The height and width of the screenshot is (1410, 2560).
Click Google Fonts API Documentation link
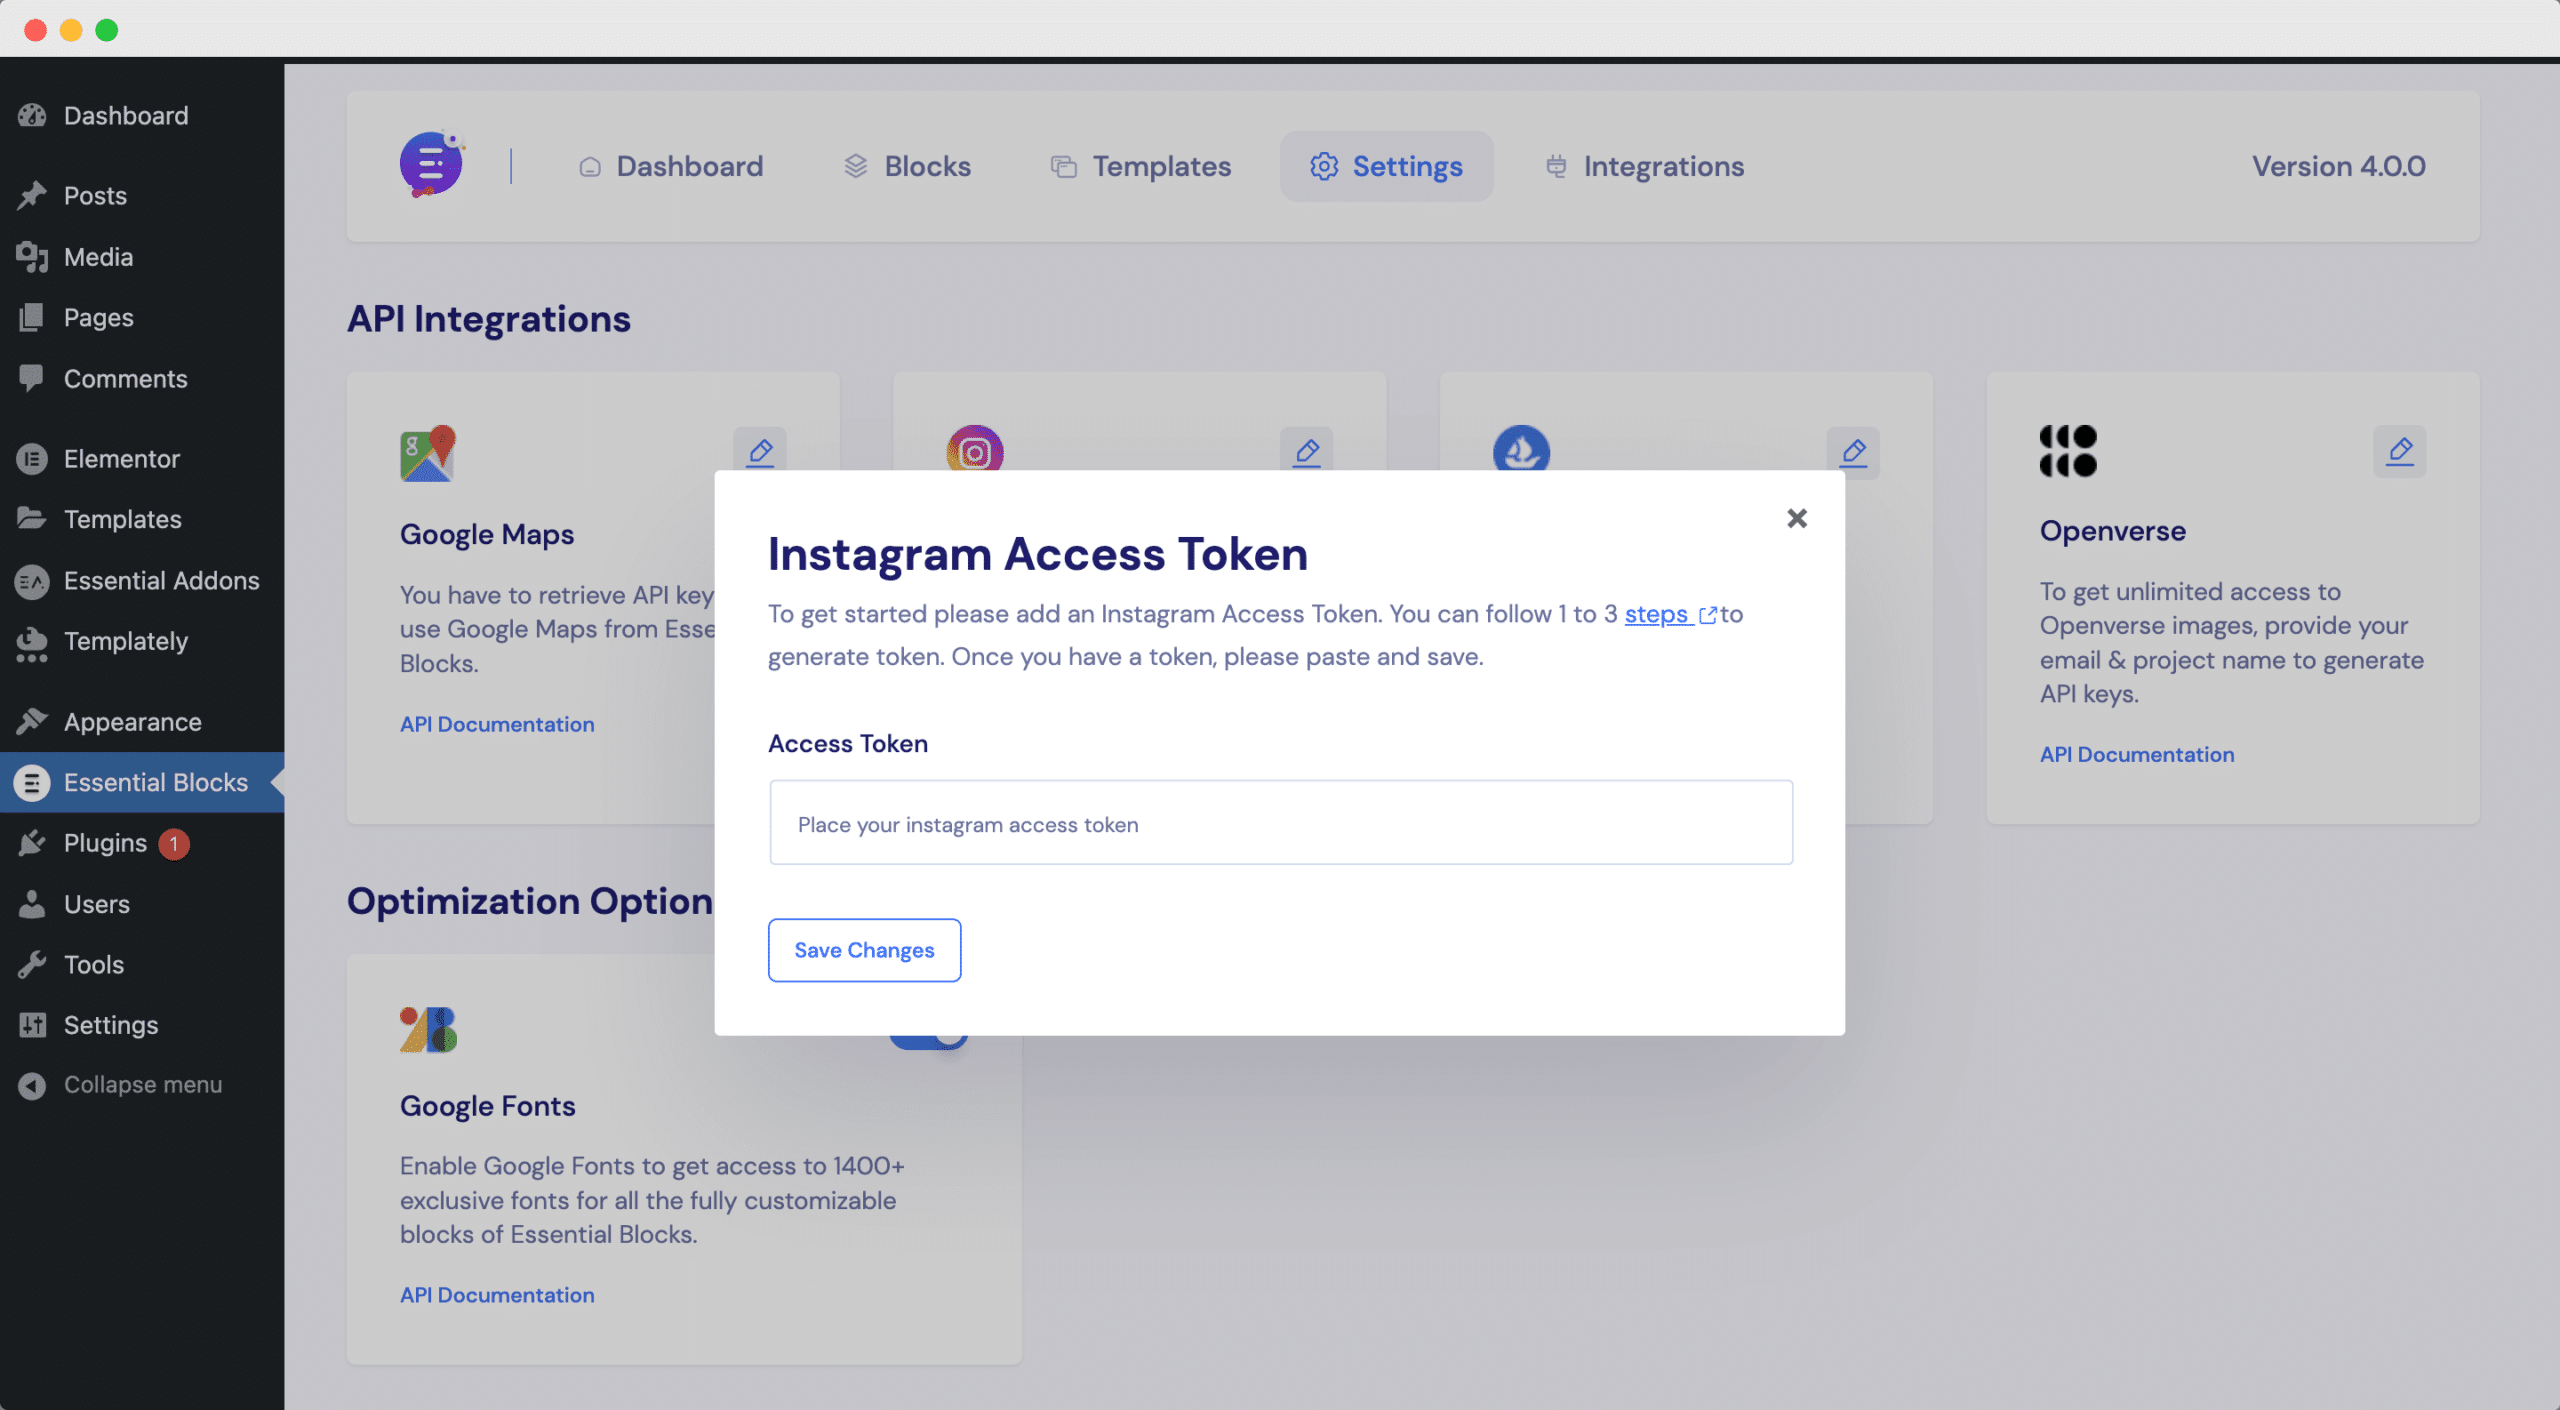click(495, 1294)
